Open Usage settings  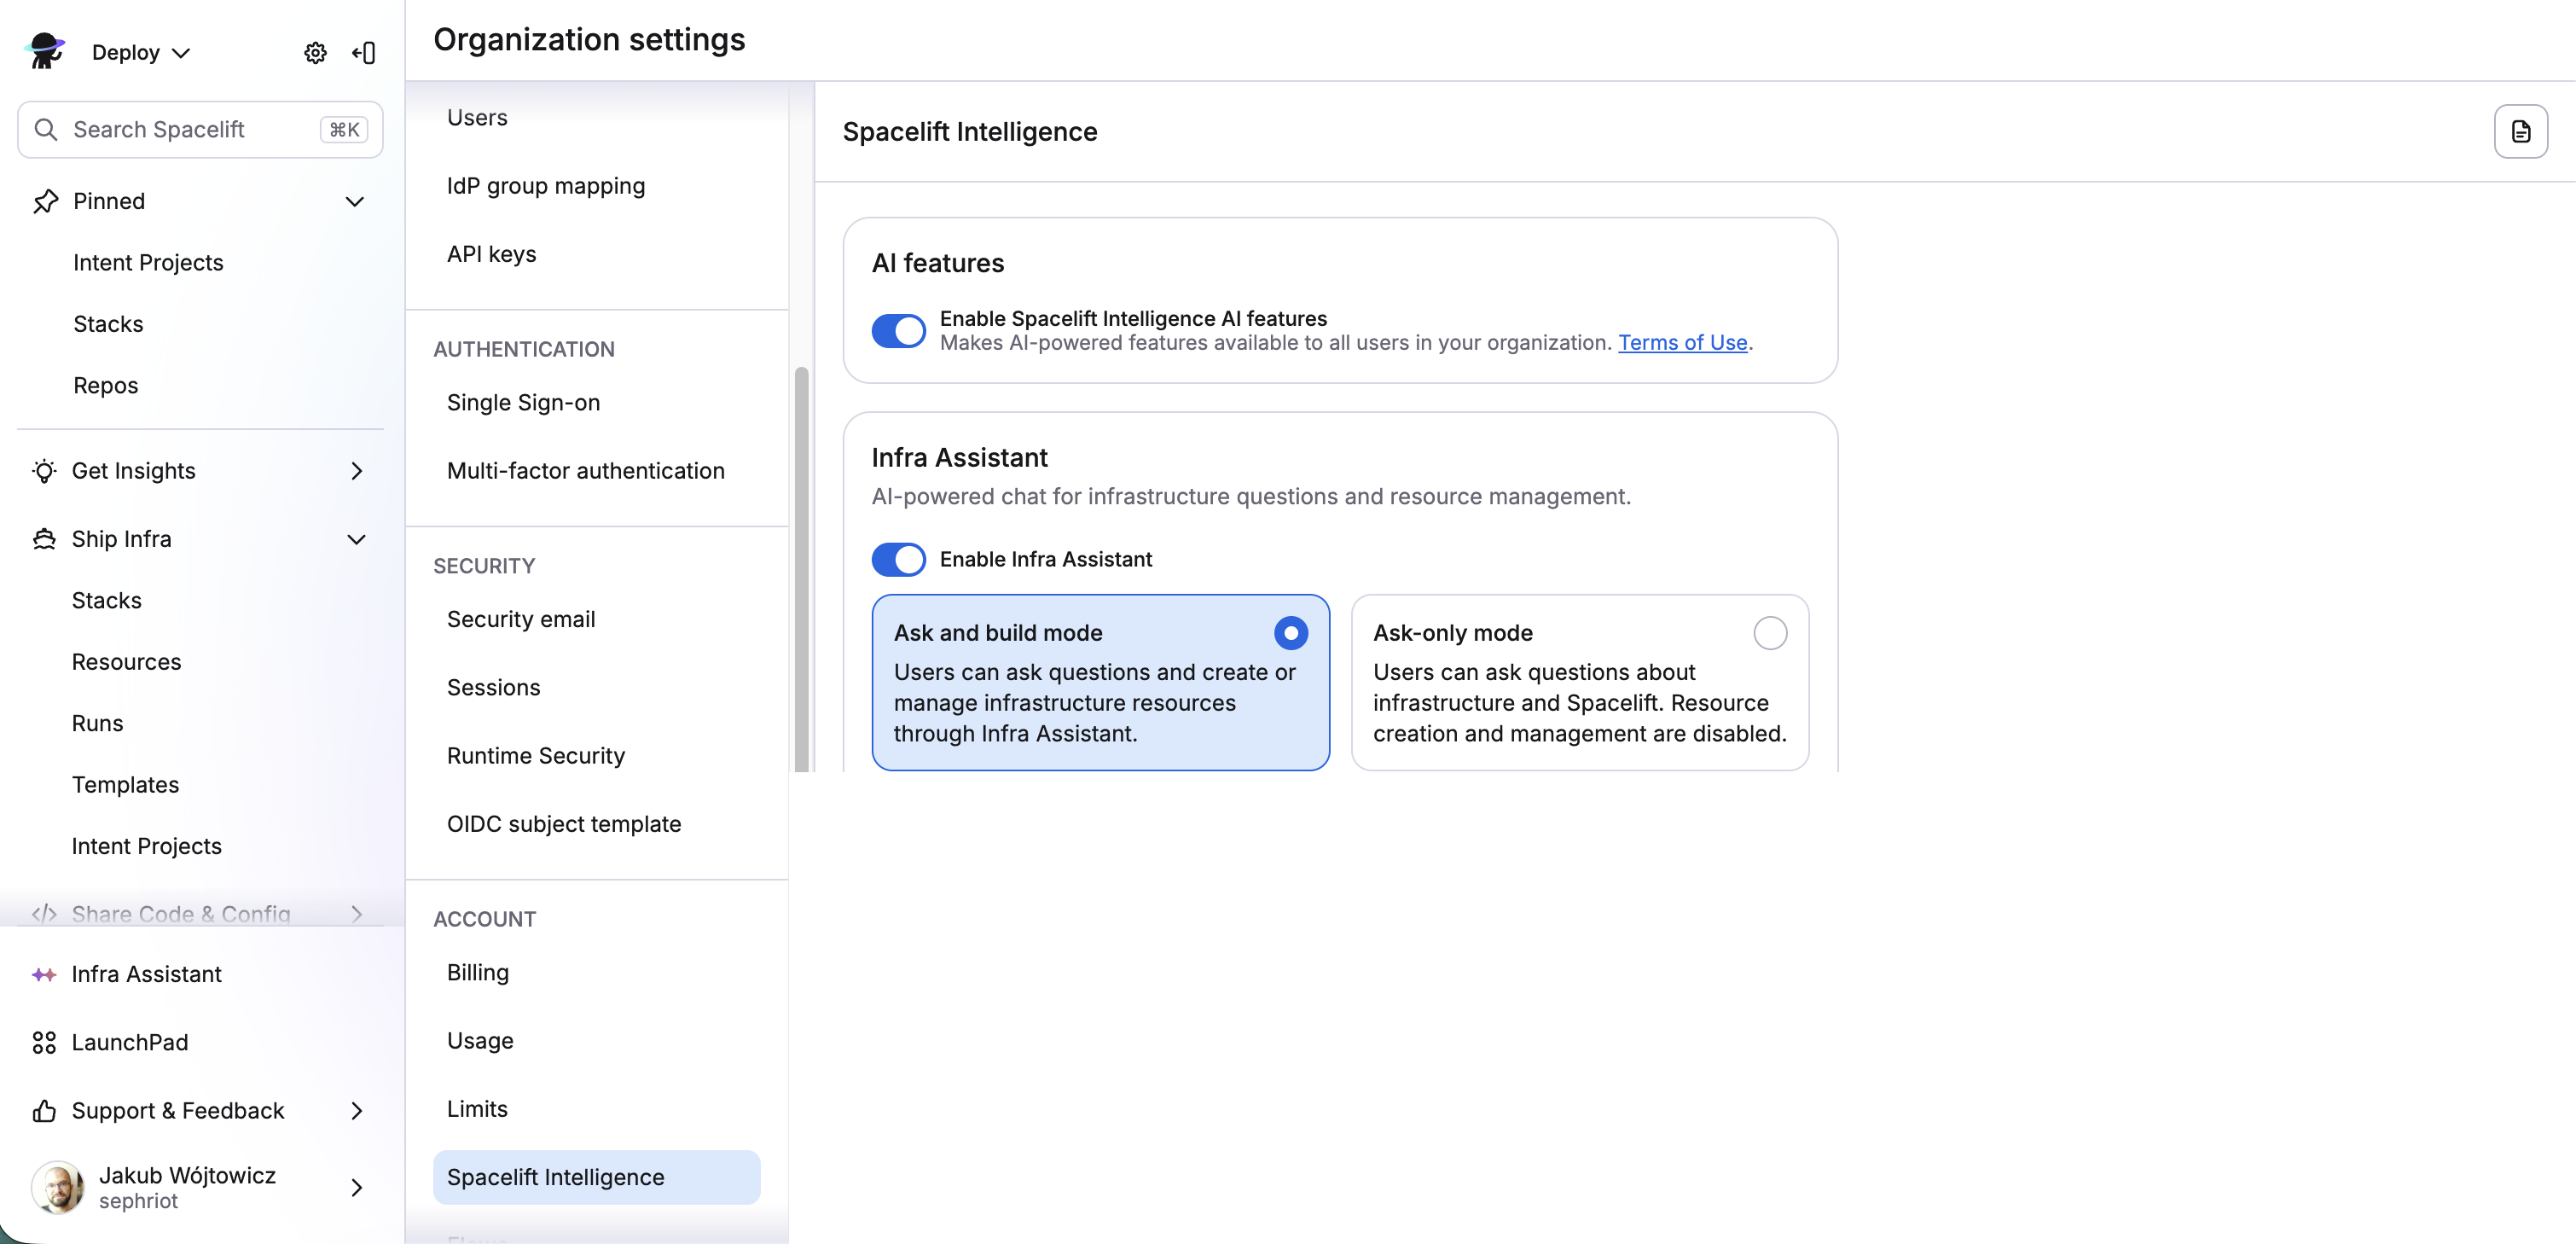click(x=480, y=1040)
